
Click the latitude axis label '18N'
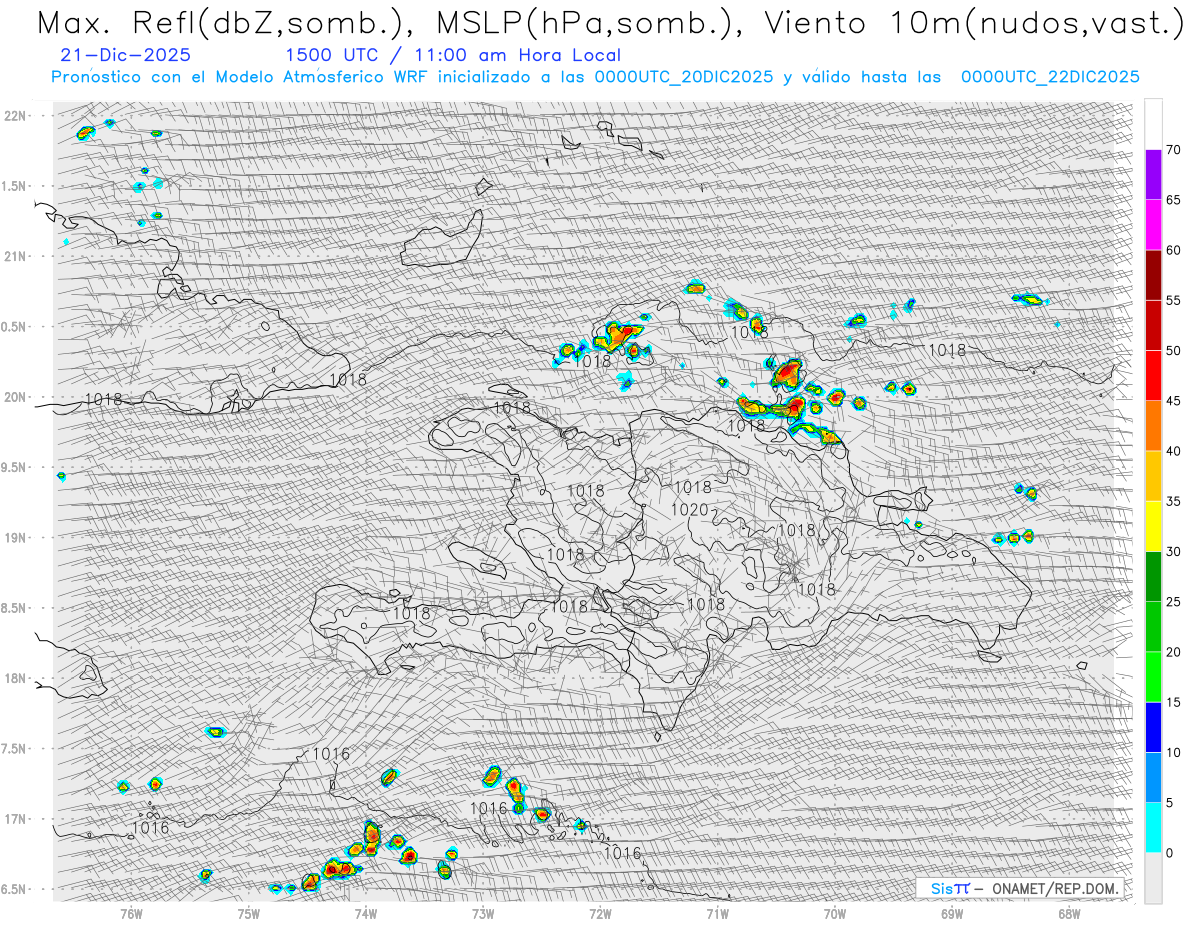tap(16, 678)
